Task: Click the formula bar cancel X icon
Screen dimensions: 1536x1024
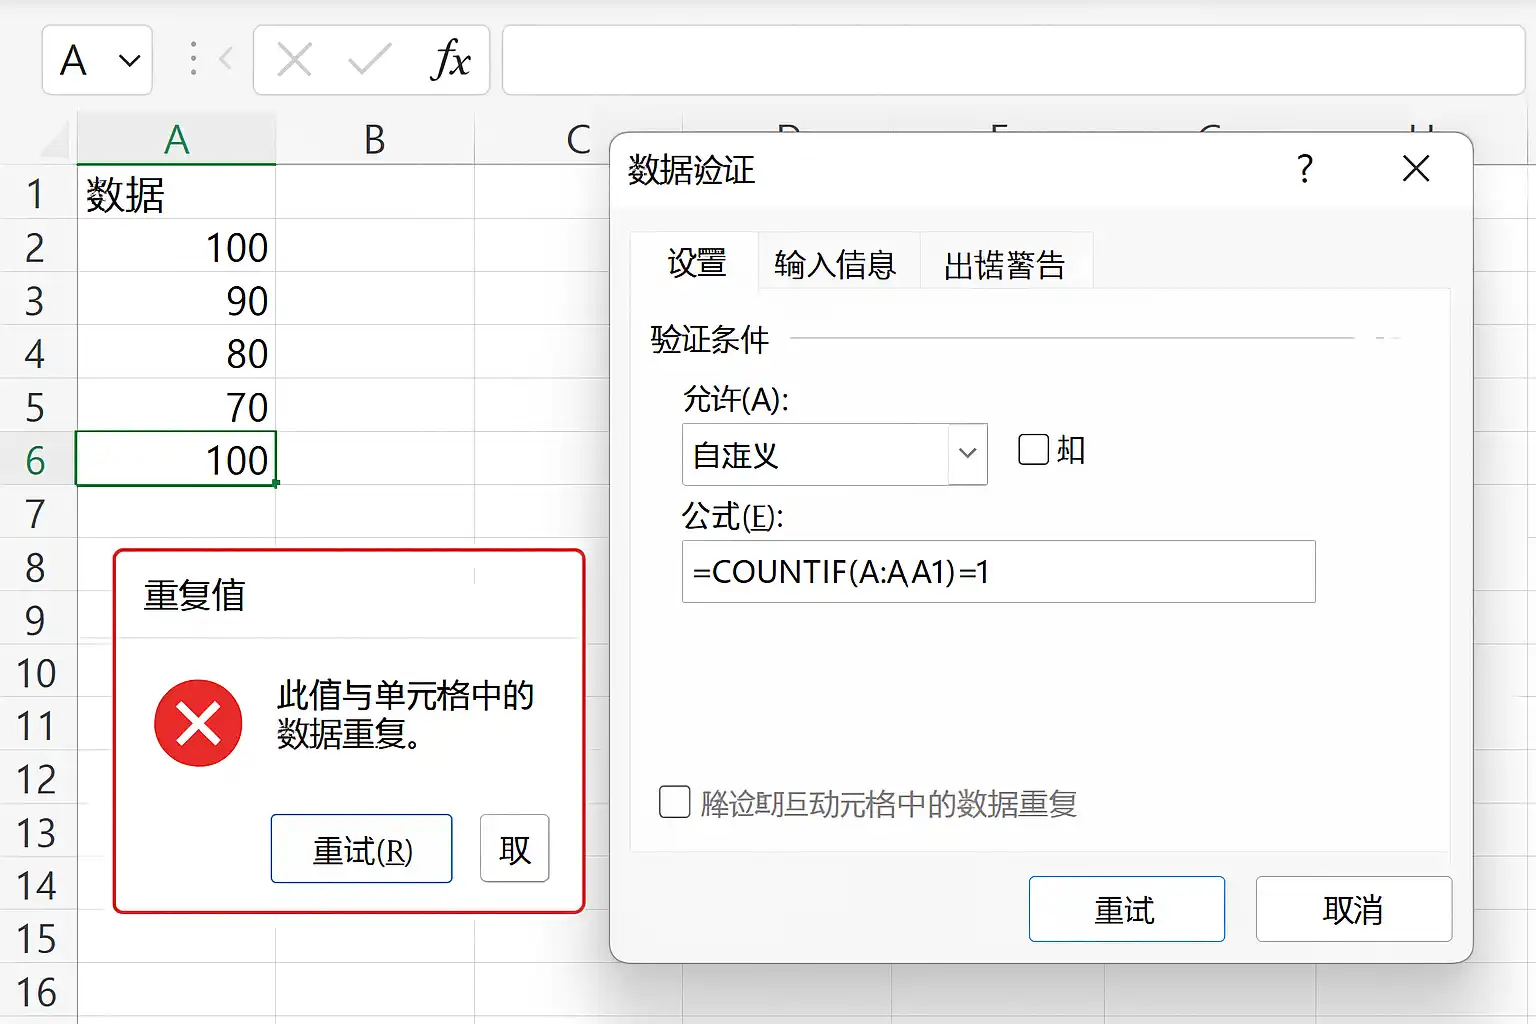Action: (294, 60)
